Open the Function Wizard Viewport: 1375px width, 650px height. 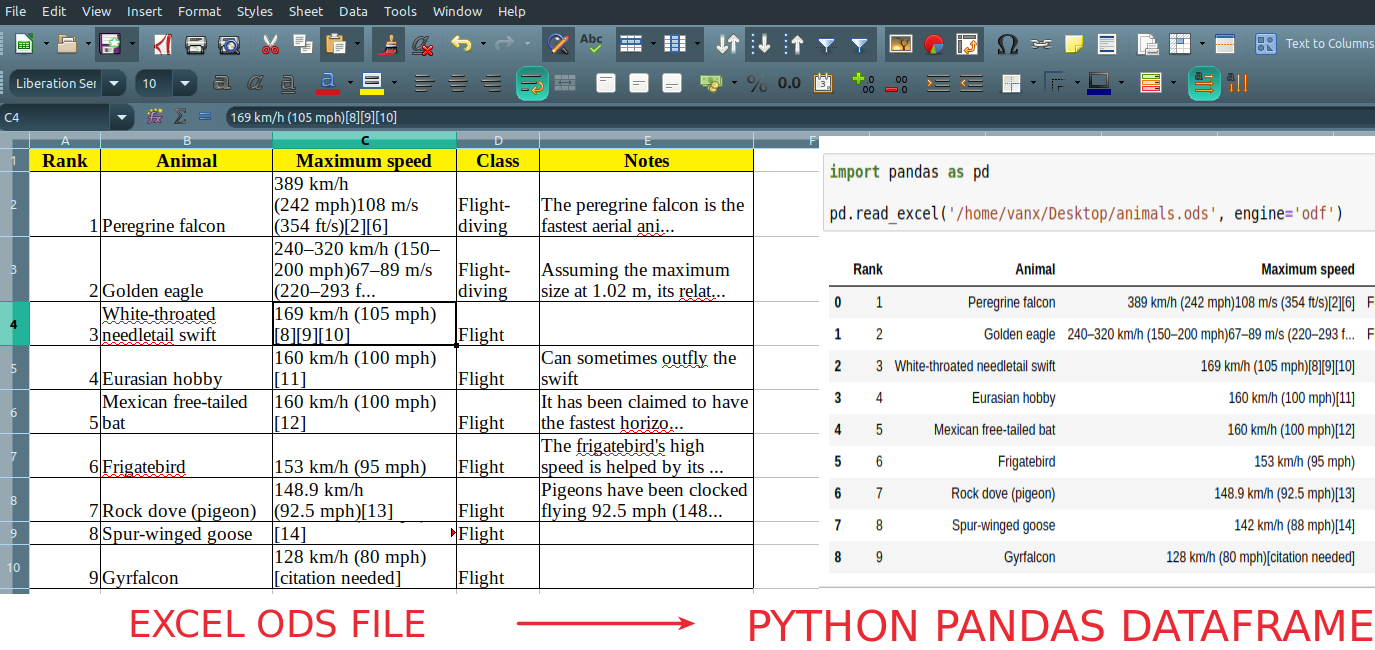(x=155, y=117)
